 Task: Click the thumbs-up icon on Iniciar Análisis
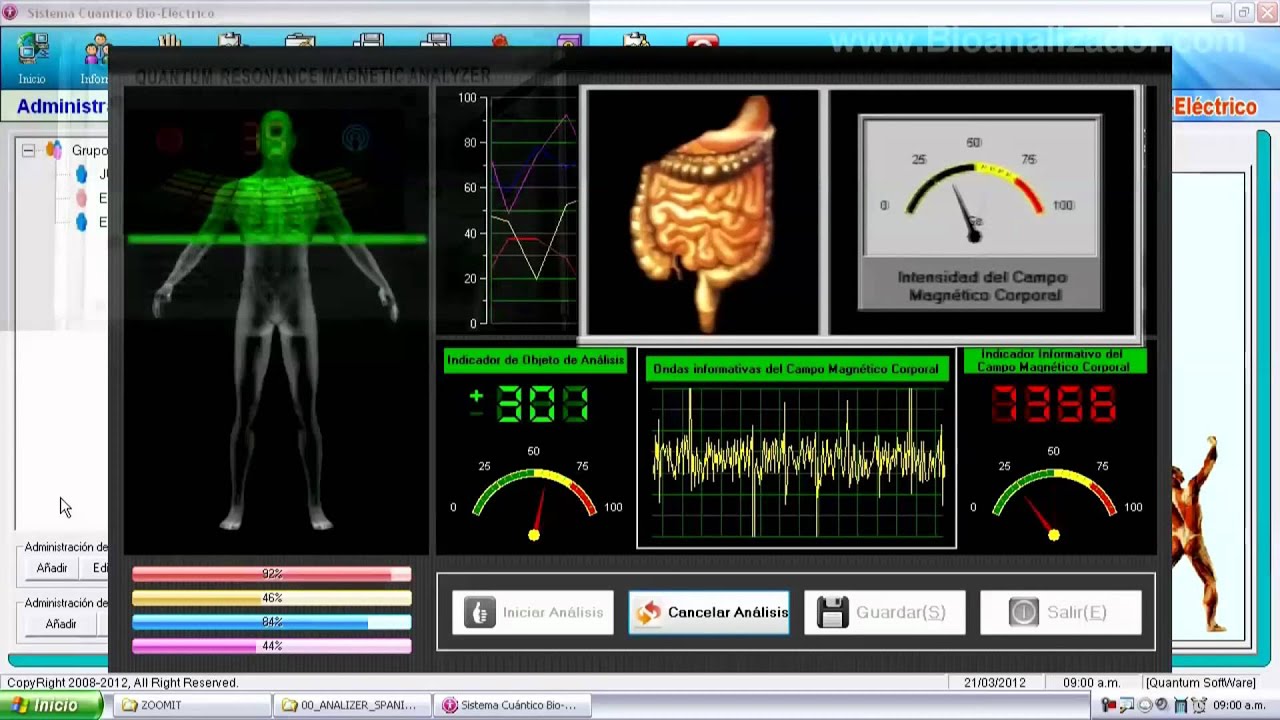[479, 612]
